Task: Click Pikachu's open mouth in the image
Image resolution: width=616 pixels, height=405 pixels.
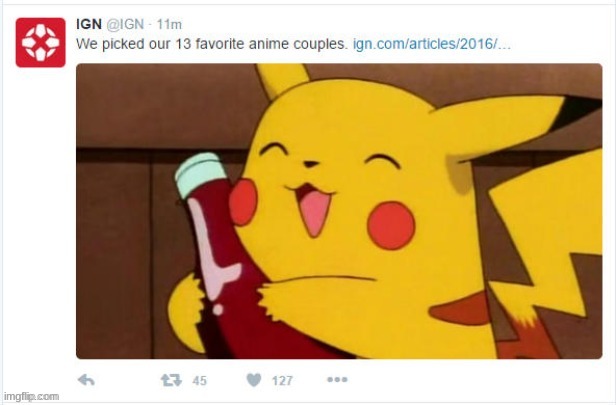Action: pos(312,208)
